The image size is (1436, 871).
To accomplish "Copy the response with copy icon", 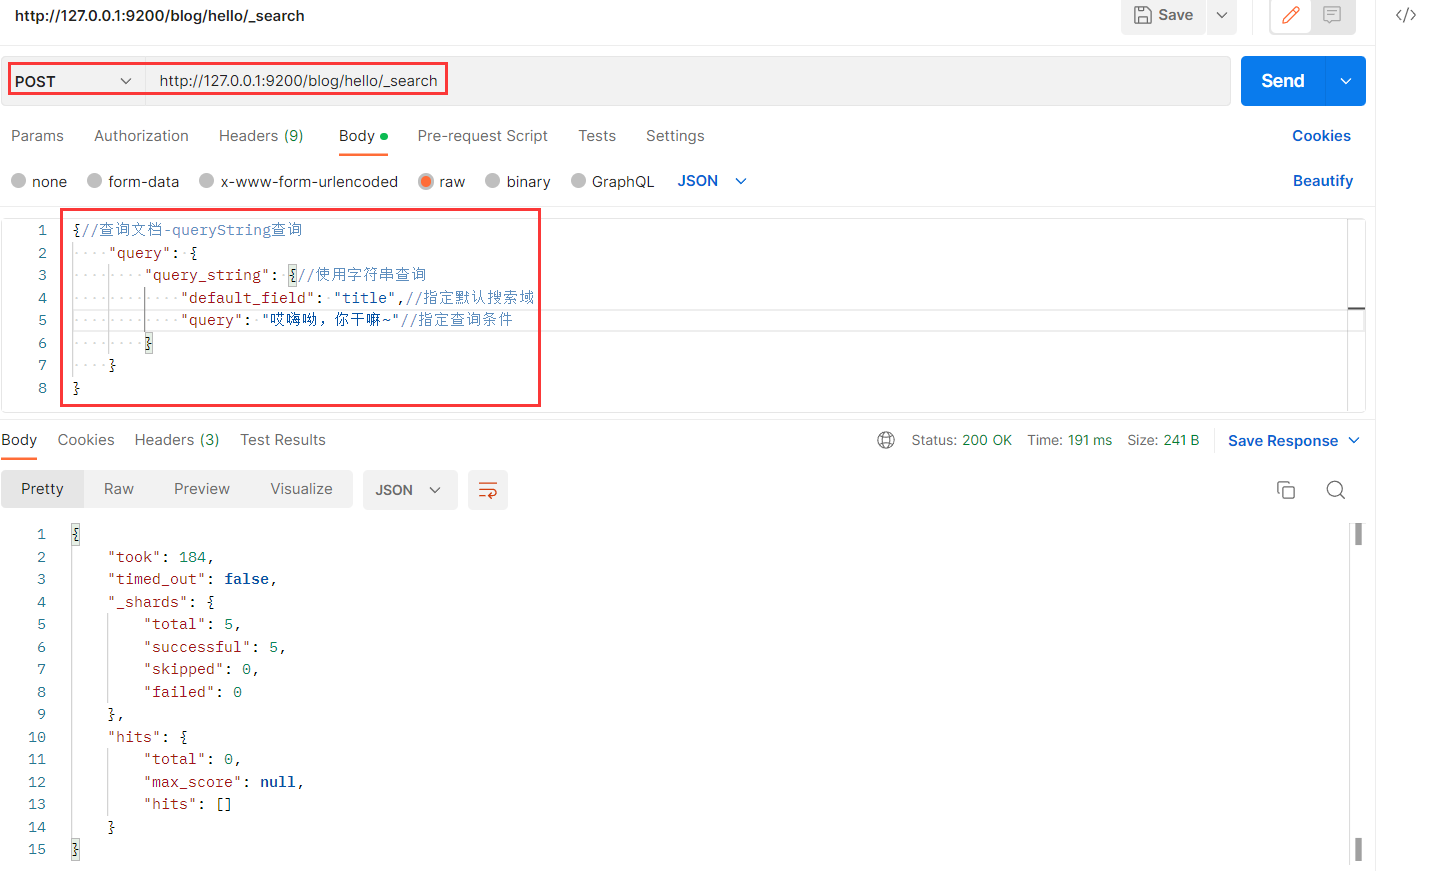I will coord(1286,490).
